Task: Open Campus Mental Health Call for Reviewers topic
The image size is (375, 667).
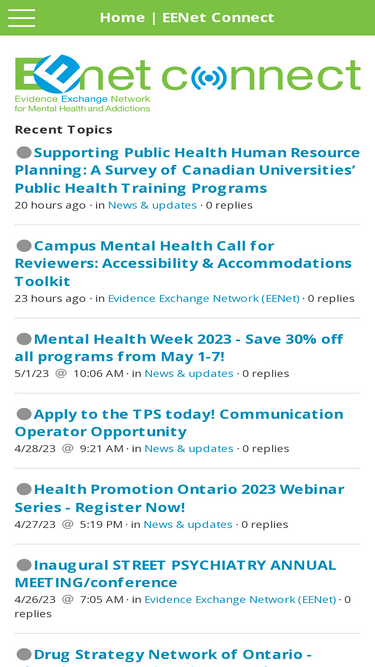Action: coord(183,263)
